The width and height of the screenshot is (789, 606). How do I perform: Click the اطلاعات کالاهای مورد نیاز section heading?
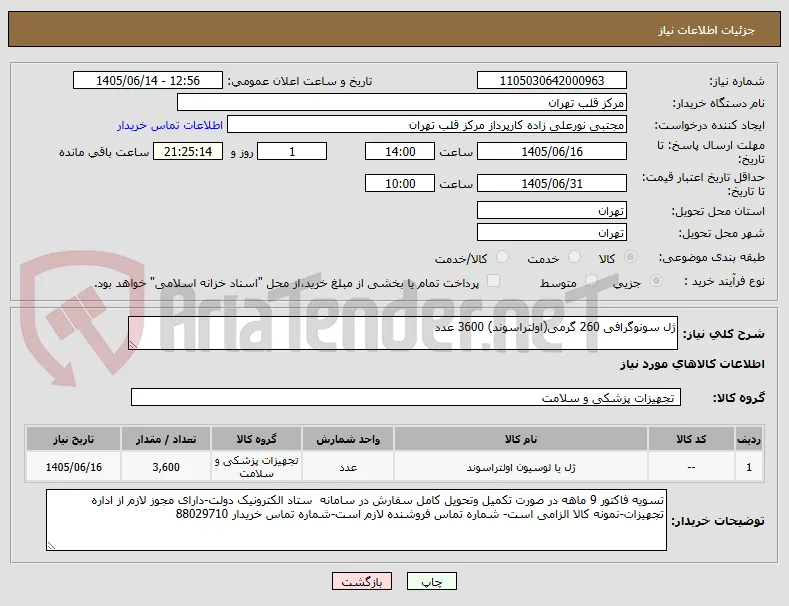click(x=692, y=364)
